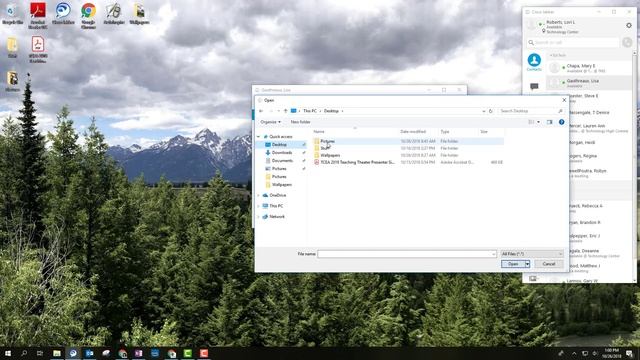Expand This PC in navigation pane
Viewport: 640px width, 360px height.
tap(258, 206)
